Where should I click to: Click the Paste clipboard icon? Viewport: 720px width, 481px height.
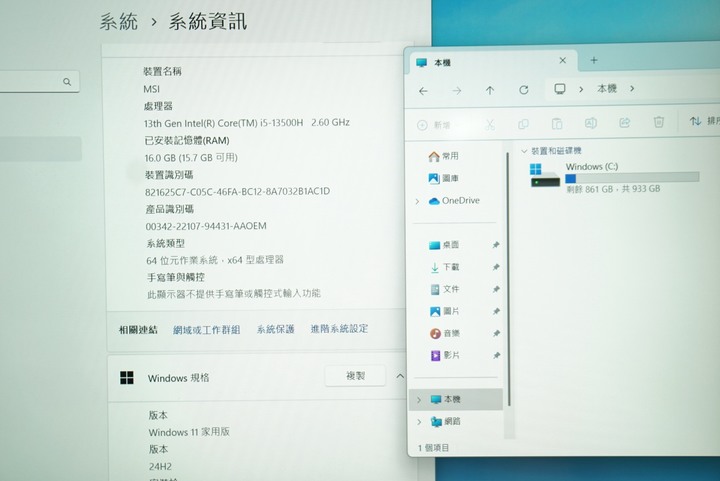click(x=557, y=123)
